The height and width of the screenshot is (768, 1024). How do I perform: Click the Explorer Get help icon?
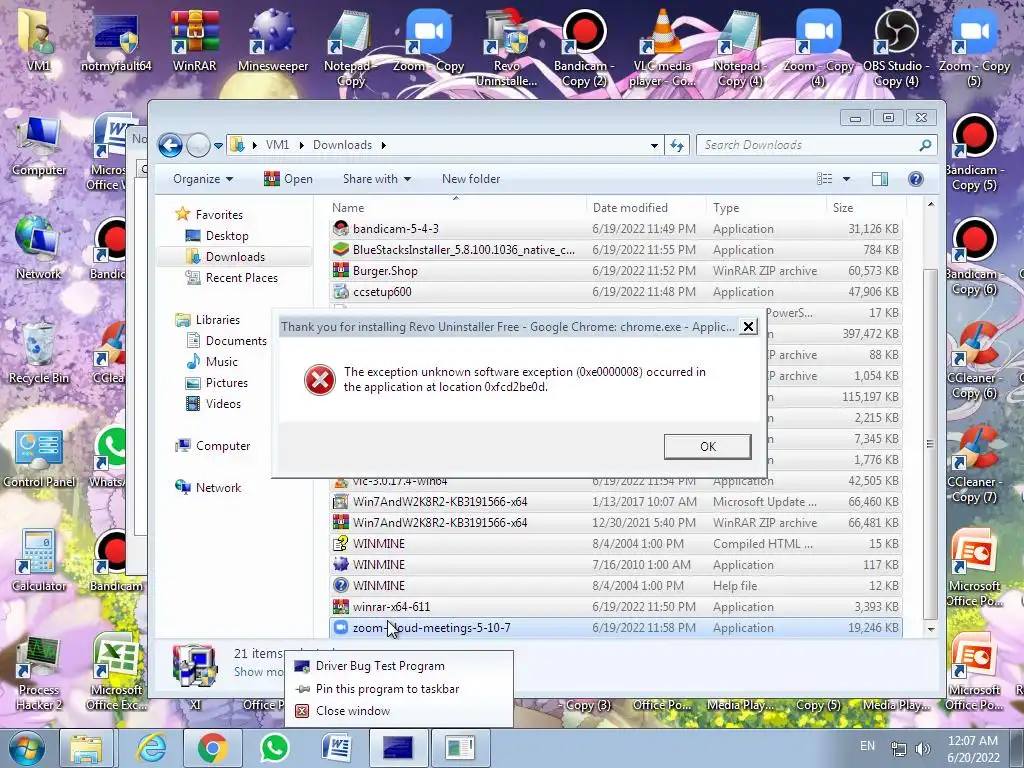(x=916, y=179)
